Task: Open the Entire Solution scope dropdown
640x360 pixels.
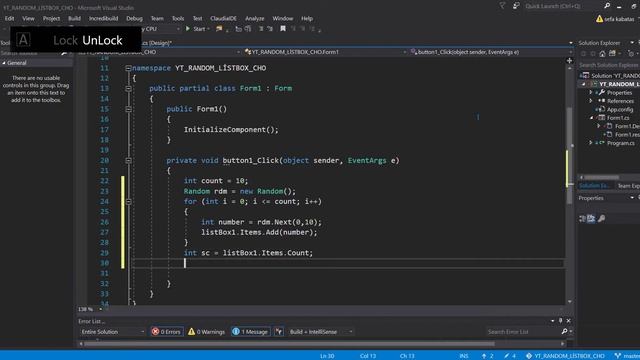Action: pos(112,332)
